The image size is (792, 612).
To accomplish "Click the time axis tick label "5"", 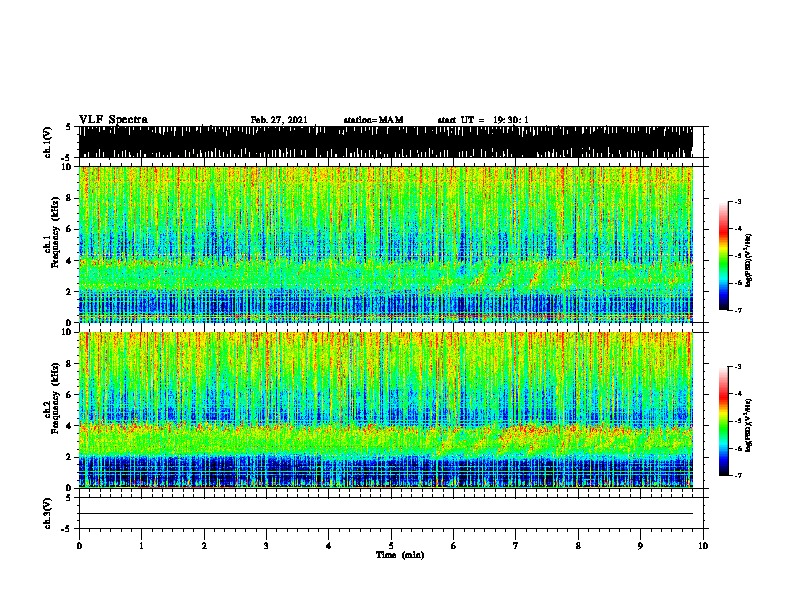I will coord(391,546).
